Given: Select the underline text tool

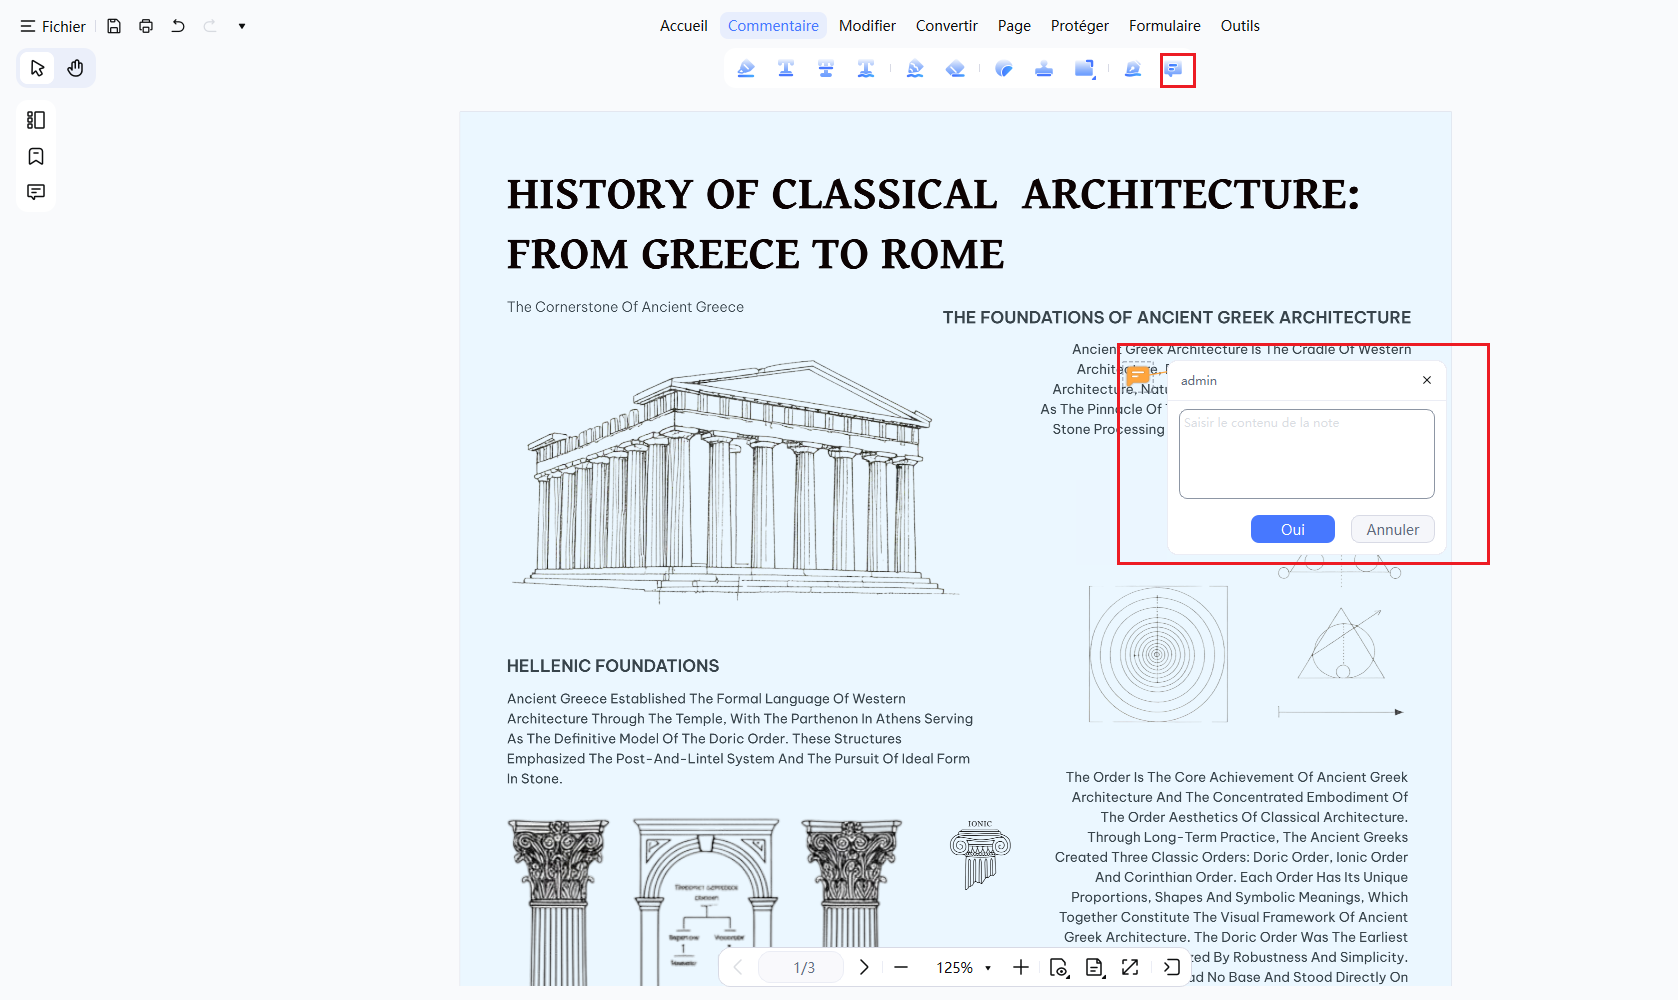Looking at the screenshot, I should pos(786,69).
